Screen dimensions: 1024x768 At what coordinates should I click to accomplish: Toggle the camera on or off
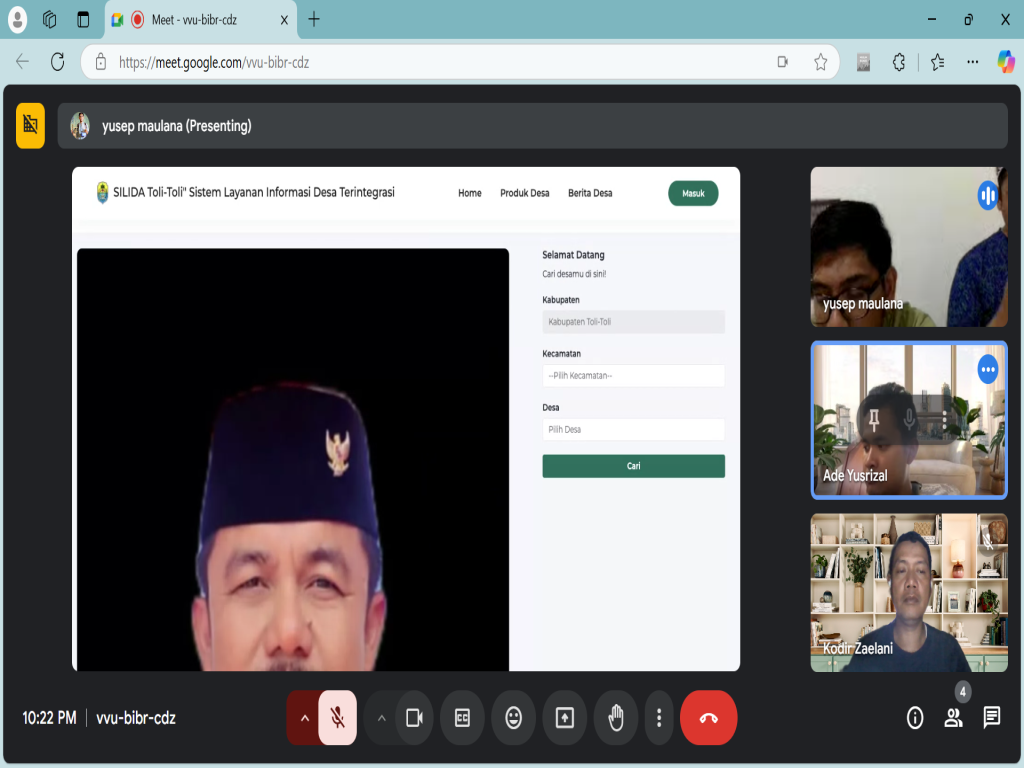click(x=413, y=718)
